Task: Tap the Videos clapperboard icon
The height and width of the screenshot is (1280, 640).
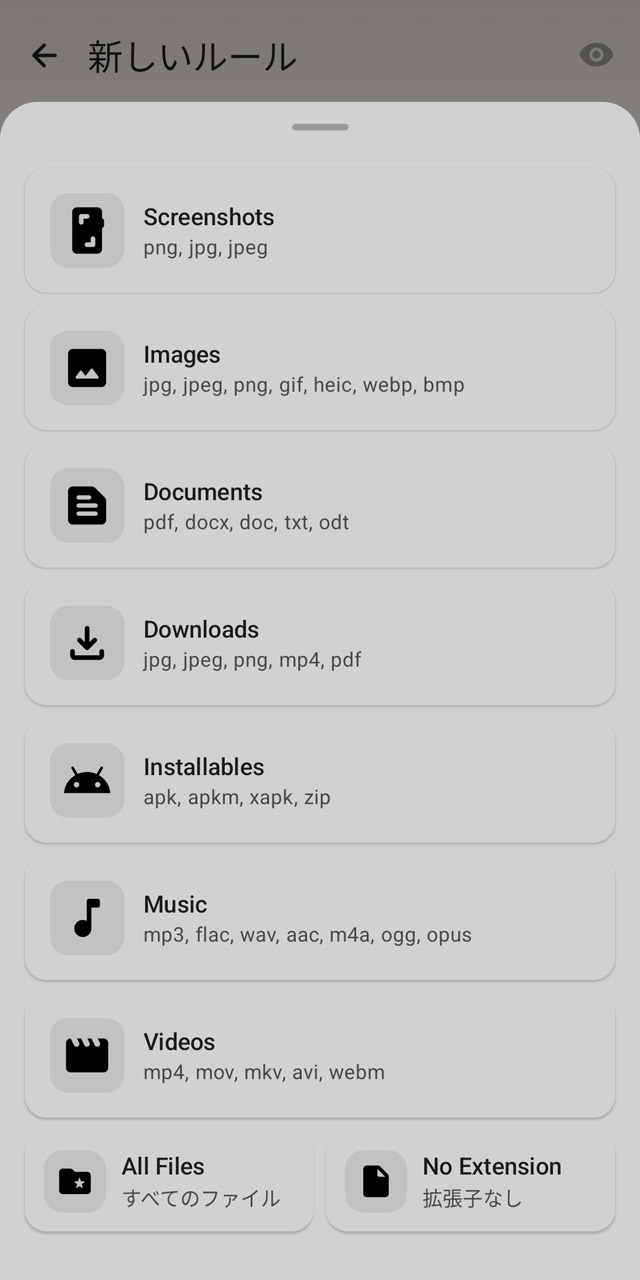Action: (x=87, y=1055)
